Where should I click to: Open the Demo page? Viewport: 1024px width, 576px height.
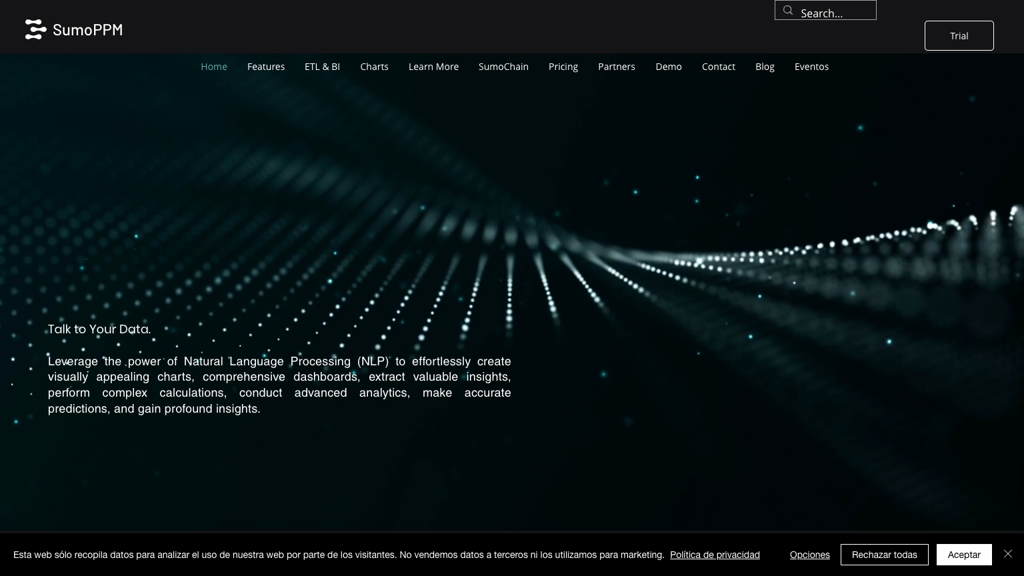(668, 67)
